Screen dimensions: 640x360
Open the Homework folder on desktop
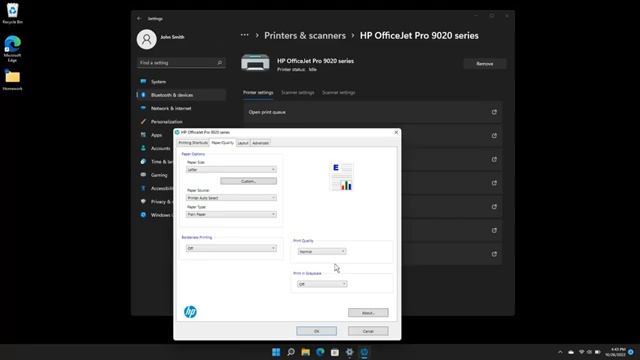point(12,80)
